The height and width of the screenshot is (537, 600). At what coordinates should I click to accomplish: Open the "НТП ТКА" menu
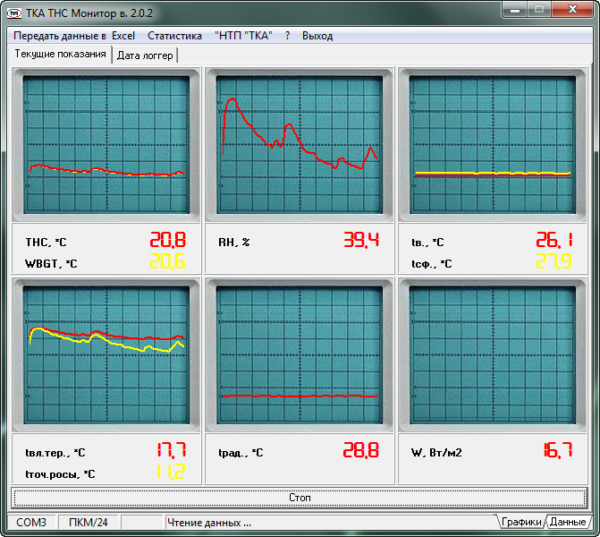243,35
